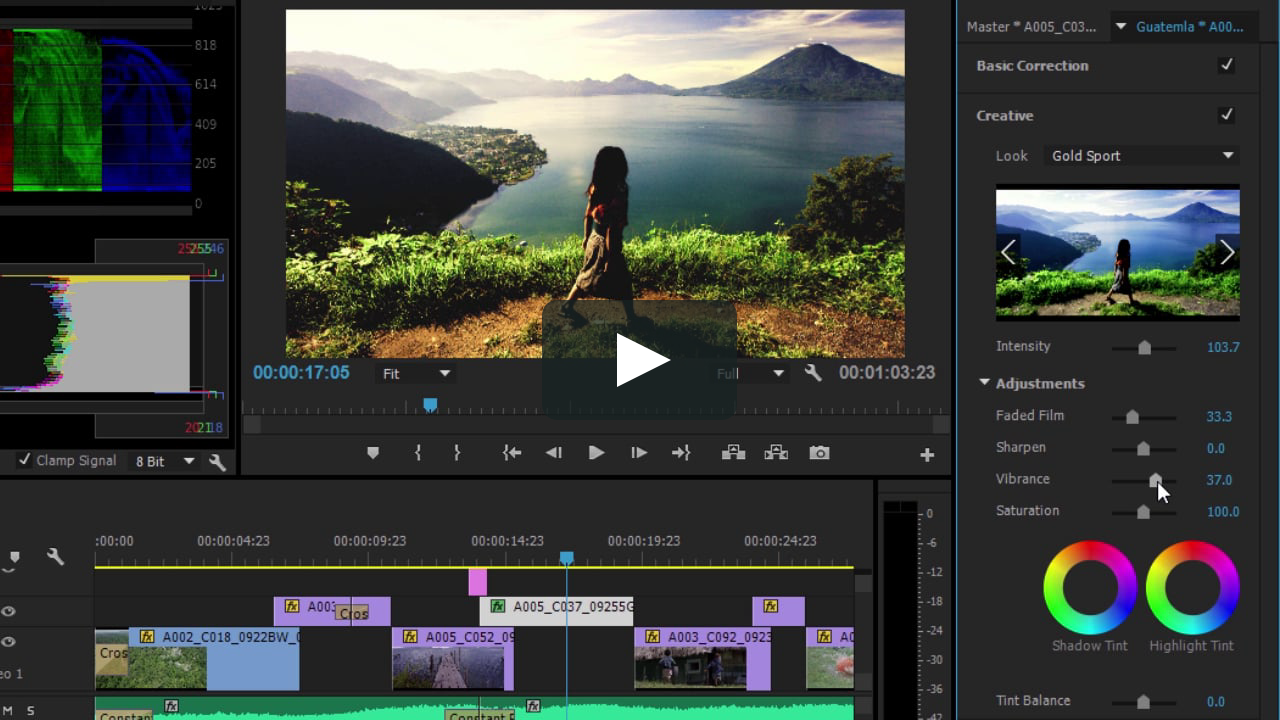Click the Faded Film slider handle

click(1132, 417)
